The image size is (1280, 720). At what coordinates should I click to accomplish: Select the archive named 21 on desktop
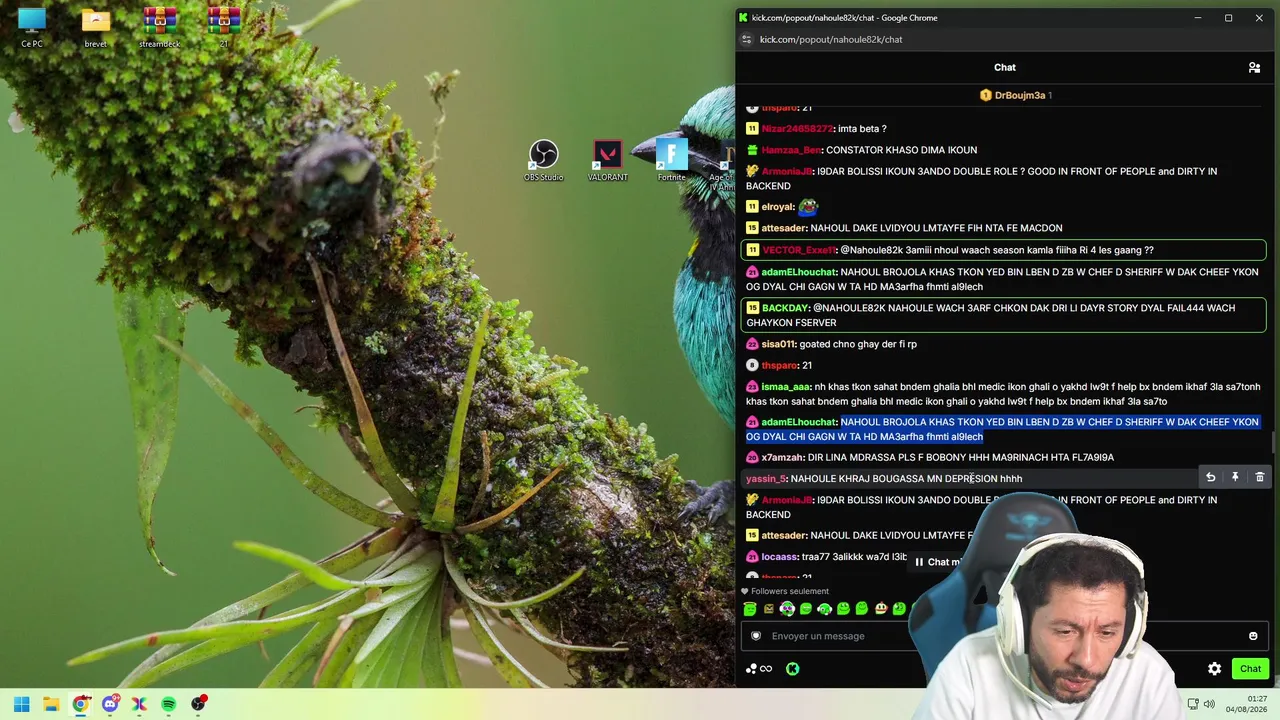(x=224, y=28)
